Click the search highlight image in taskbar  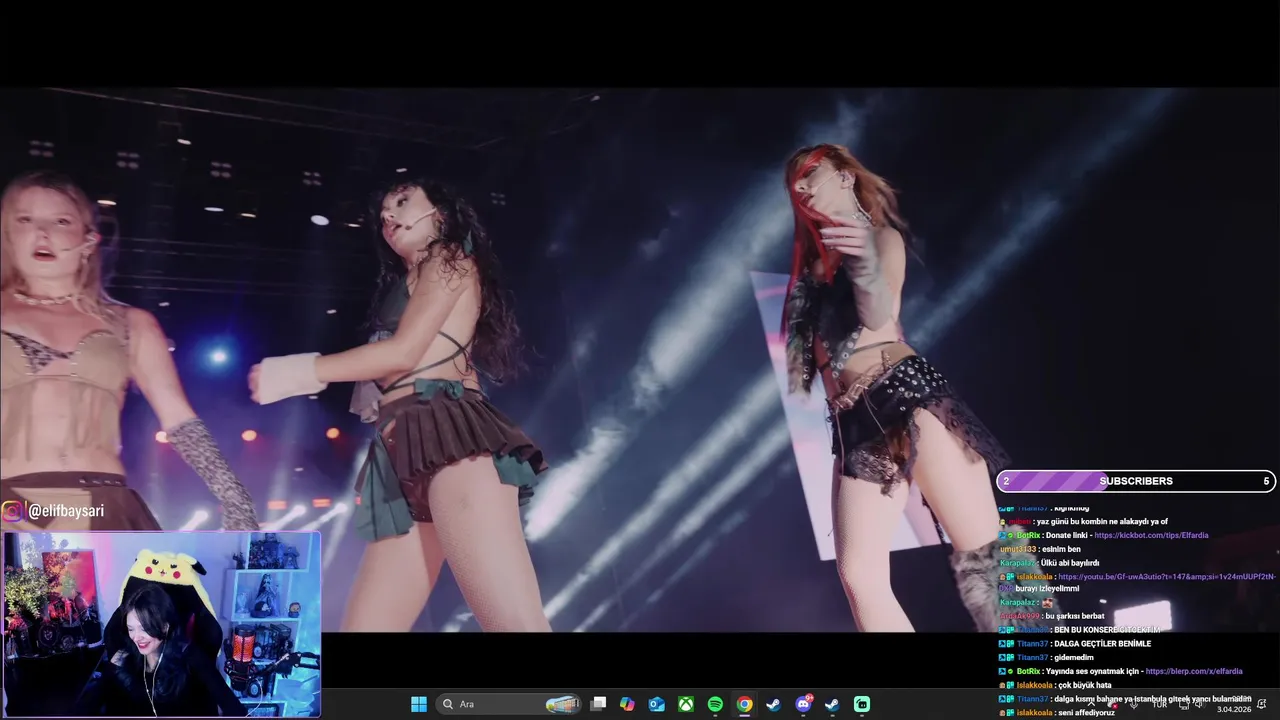pos(562,704)
